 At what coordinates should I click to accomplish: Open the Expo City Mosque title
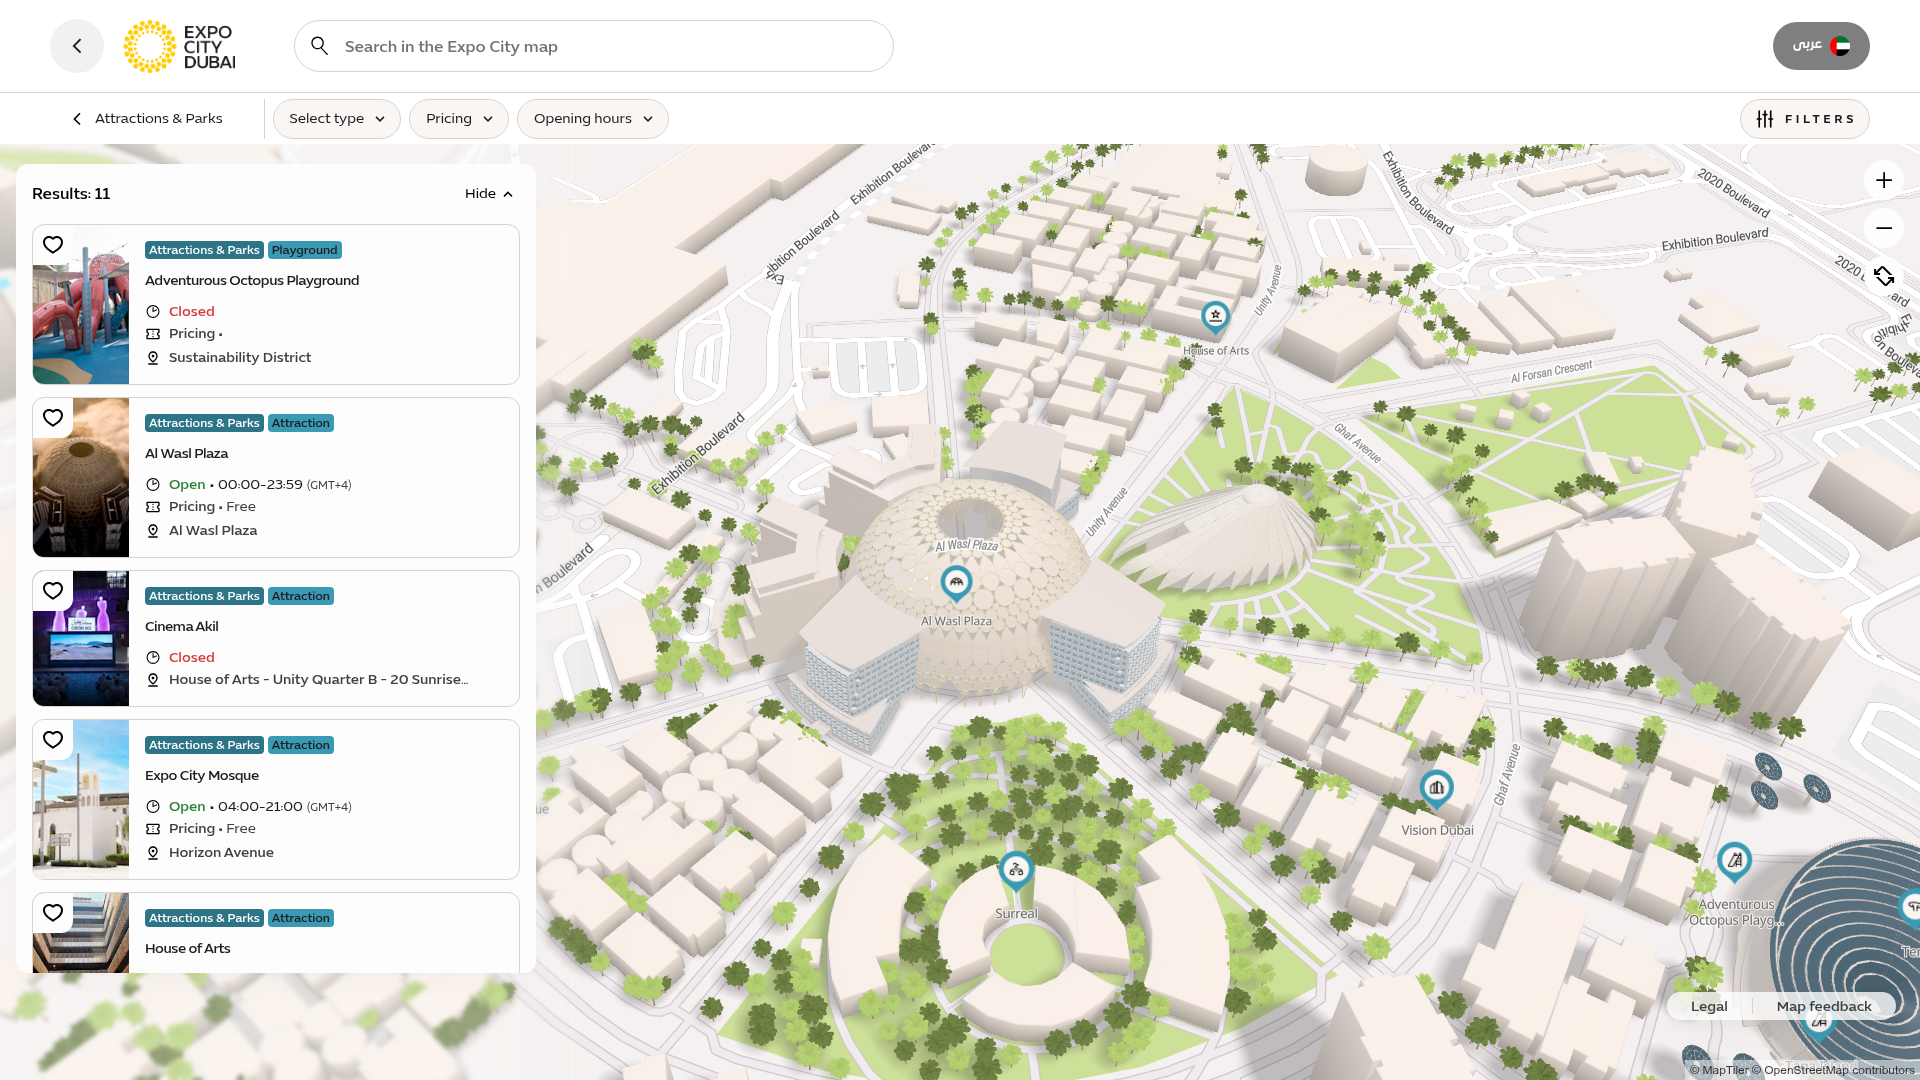[x=202, y=775]
